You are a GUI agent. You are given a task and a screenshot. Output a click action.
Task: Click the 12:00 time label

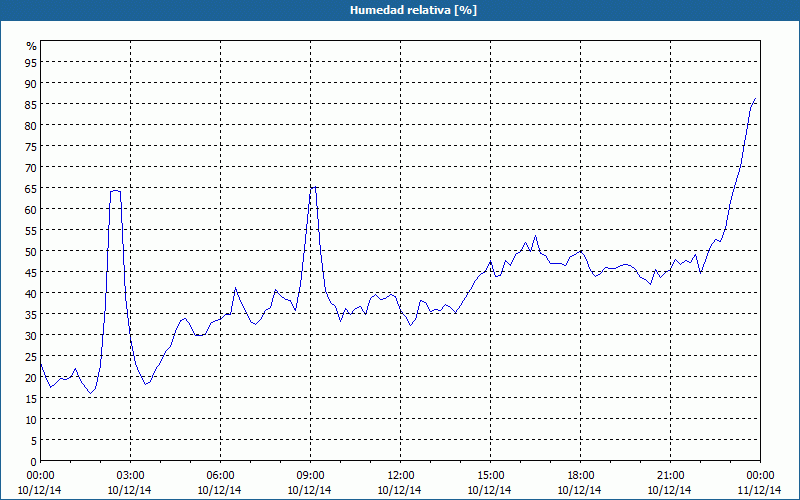pyautogui.click(x=401, y=476)
